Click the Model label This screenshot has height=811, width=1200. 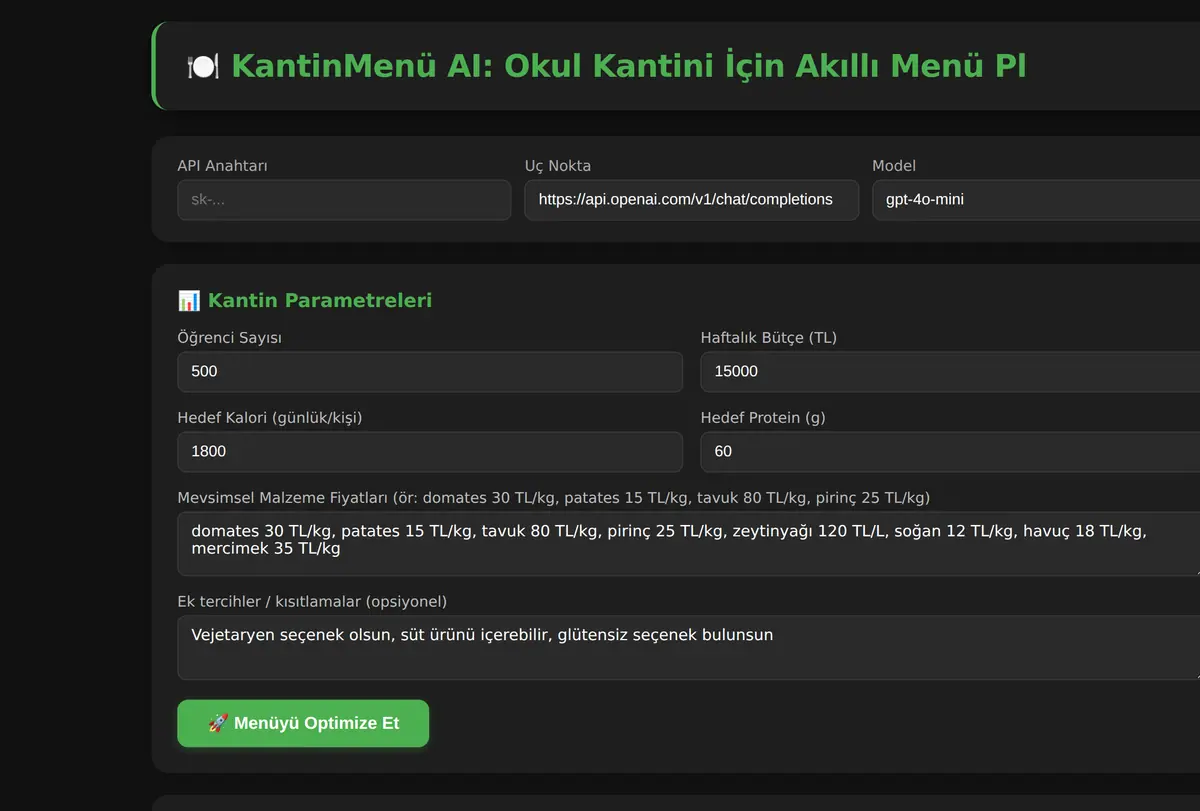click(x=894, y=166)
